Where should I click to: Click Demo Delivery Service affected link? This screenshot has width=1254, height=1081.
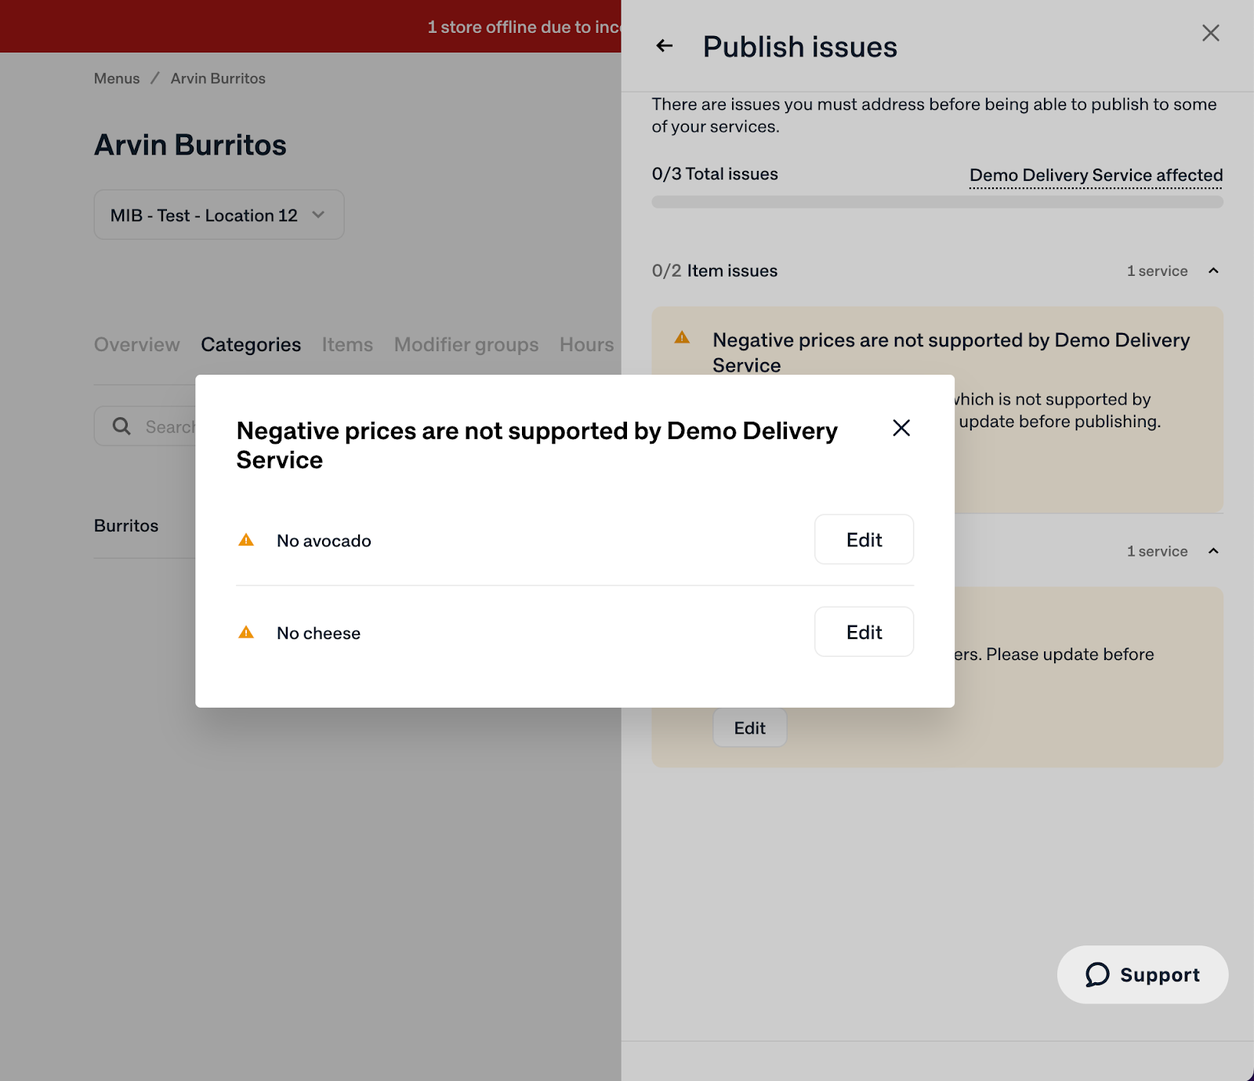[1096, 175]
